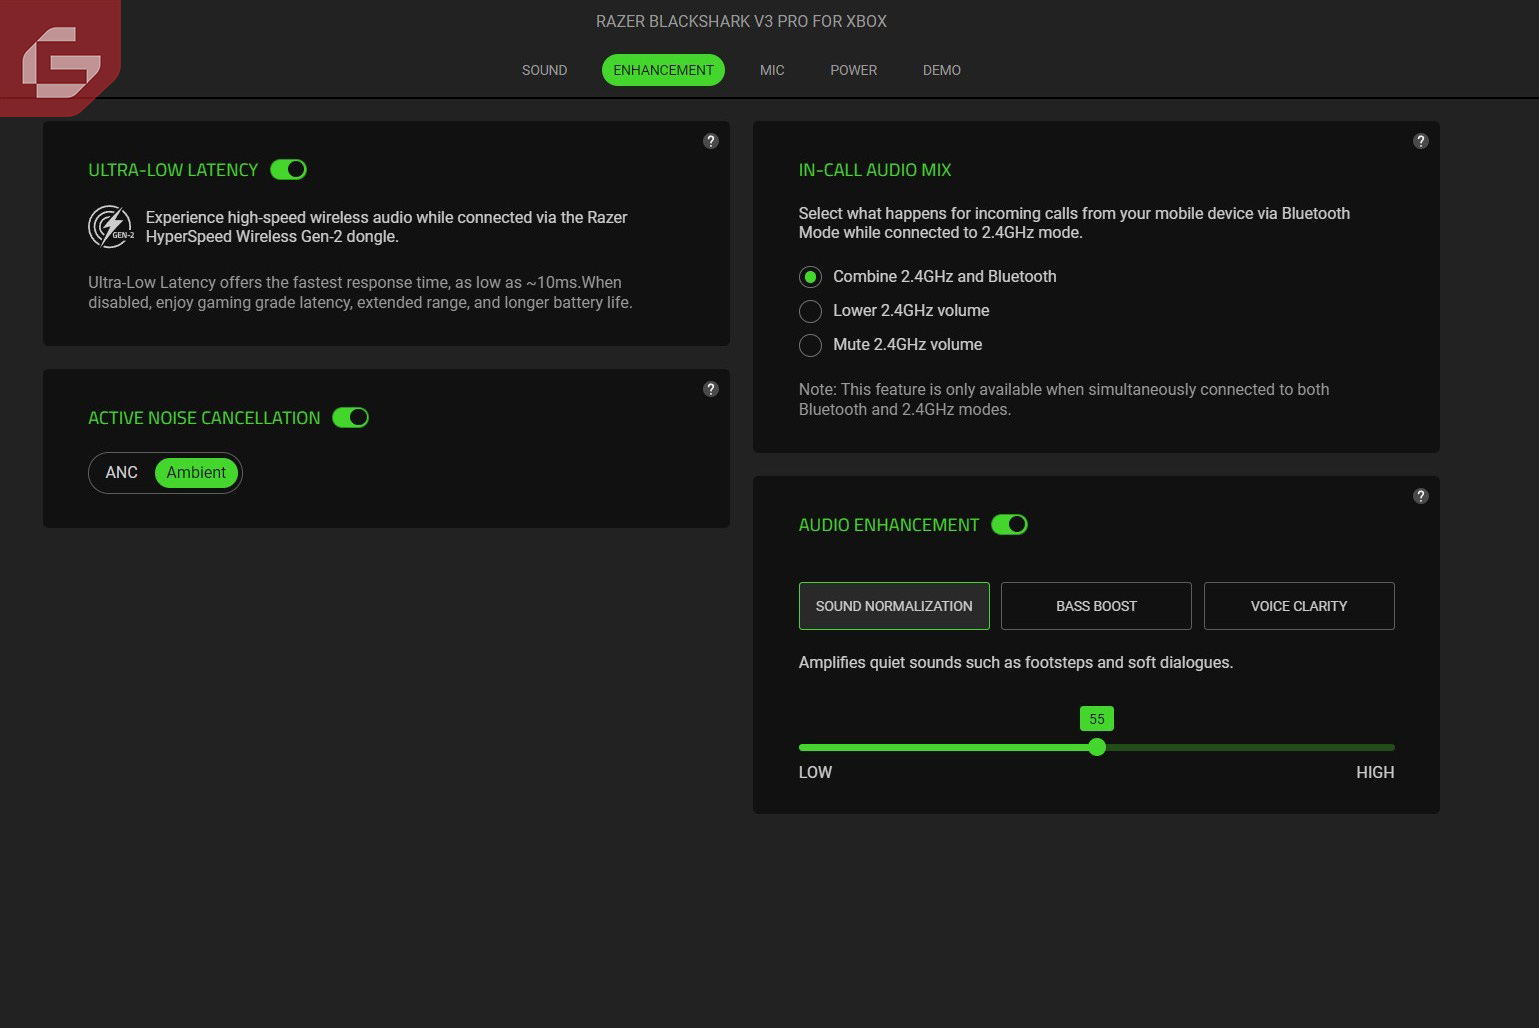1539x1028 pixels.
Task: Click the LOW slider label
Action: click(815, 772)
